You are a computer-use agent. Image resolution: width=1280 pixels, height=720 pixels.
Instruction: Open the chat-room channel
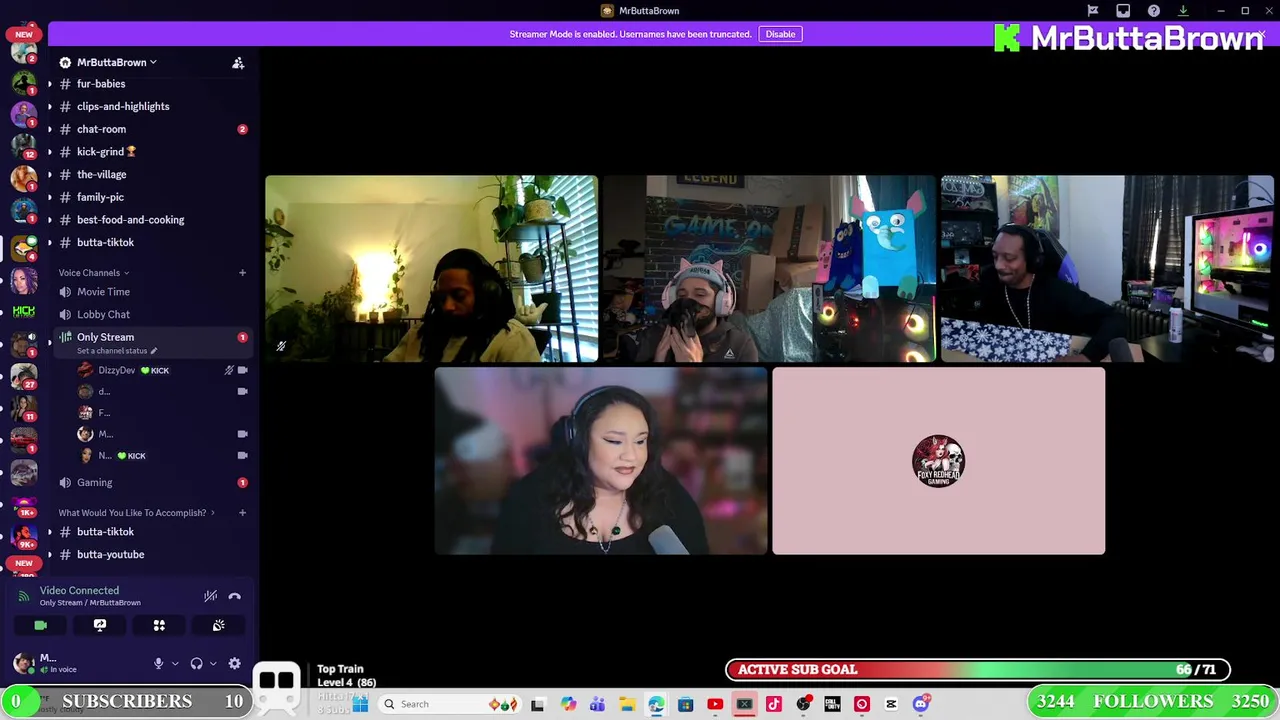pyautogui.click(x=101, y=129)
